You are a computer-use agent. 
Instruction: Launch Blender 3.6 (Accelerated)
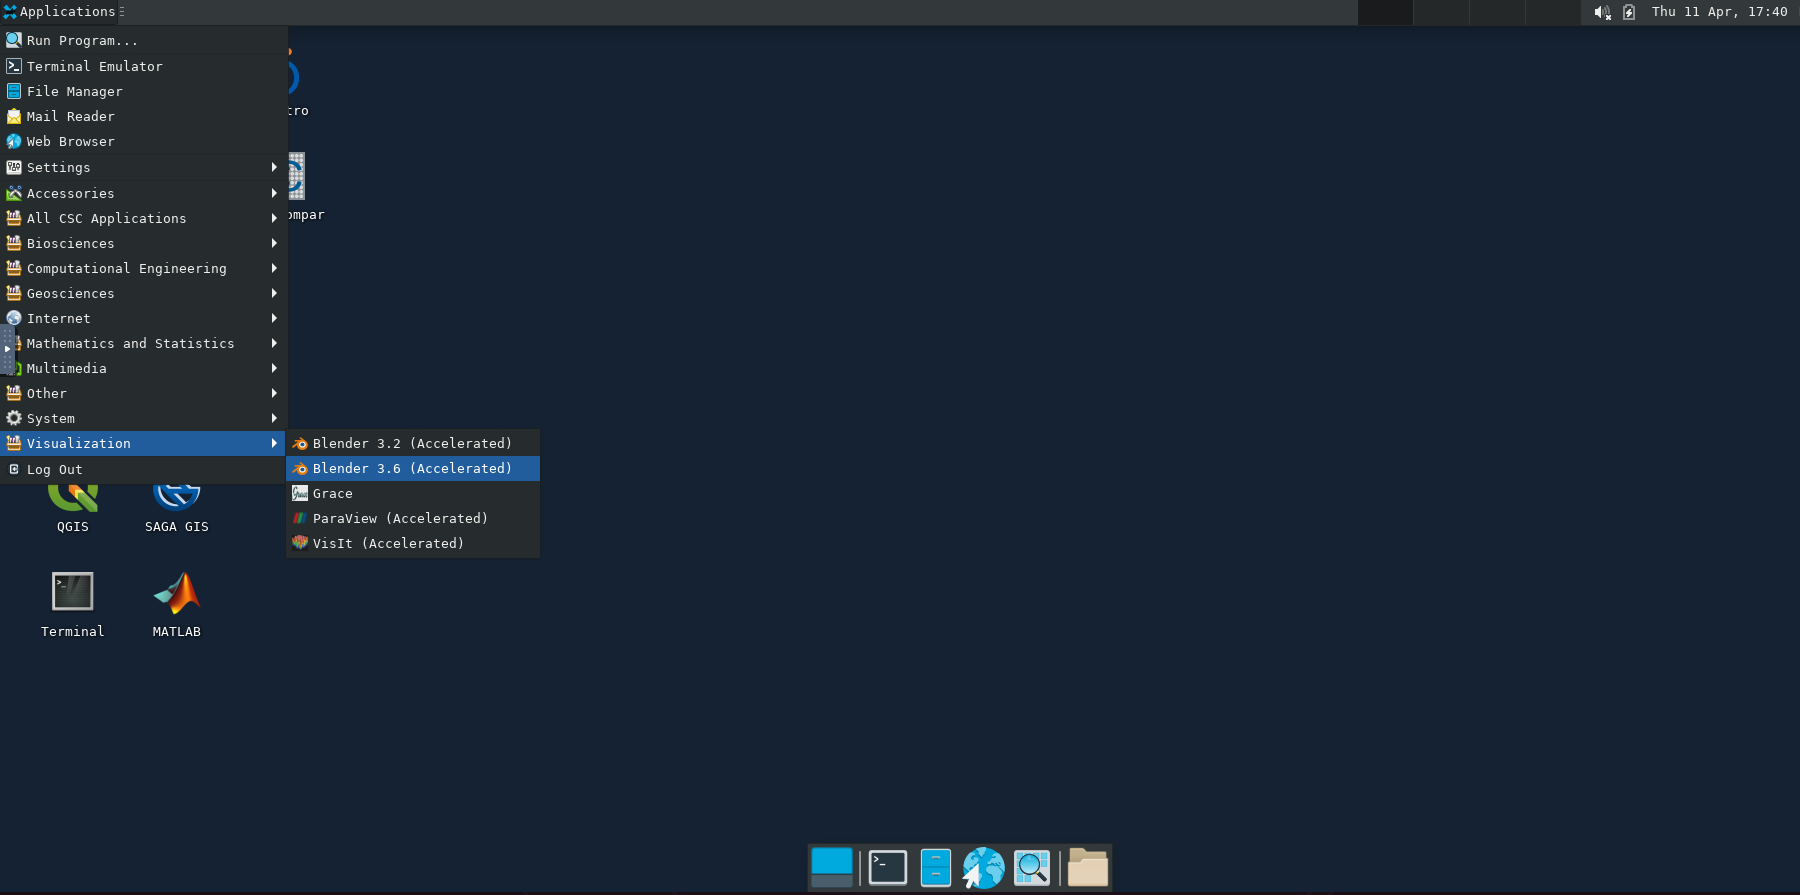pyautogui.click(x=412, y=468)
